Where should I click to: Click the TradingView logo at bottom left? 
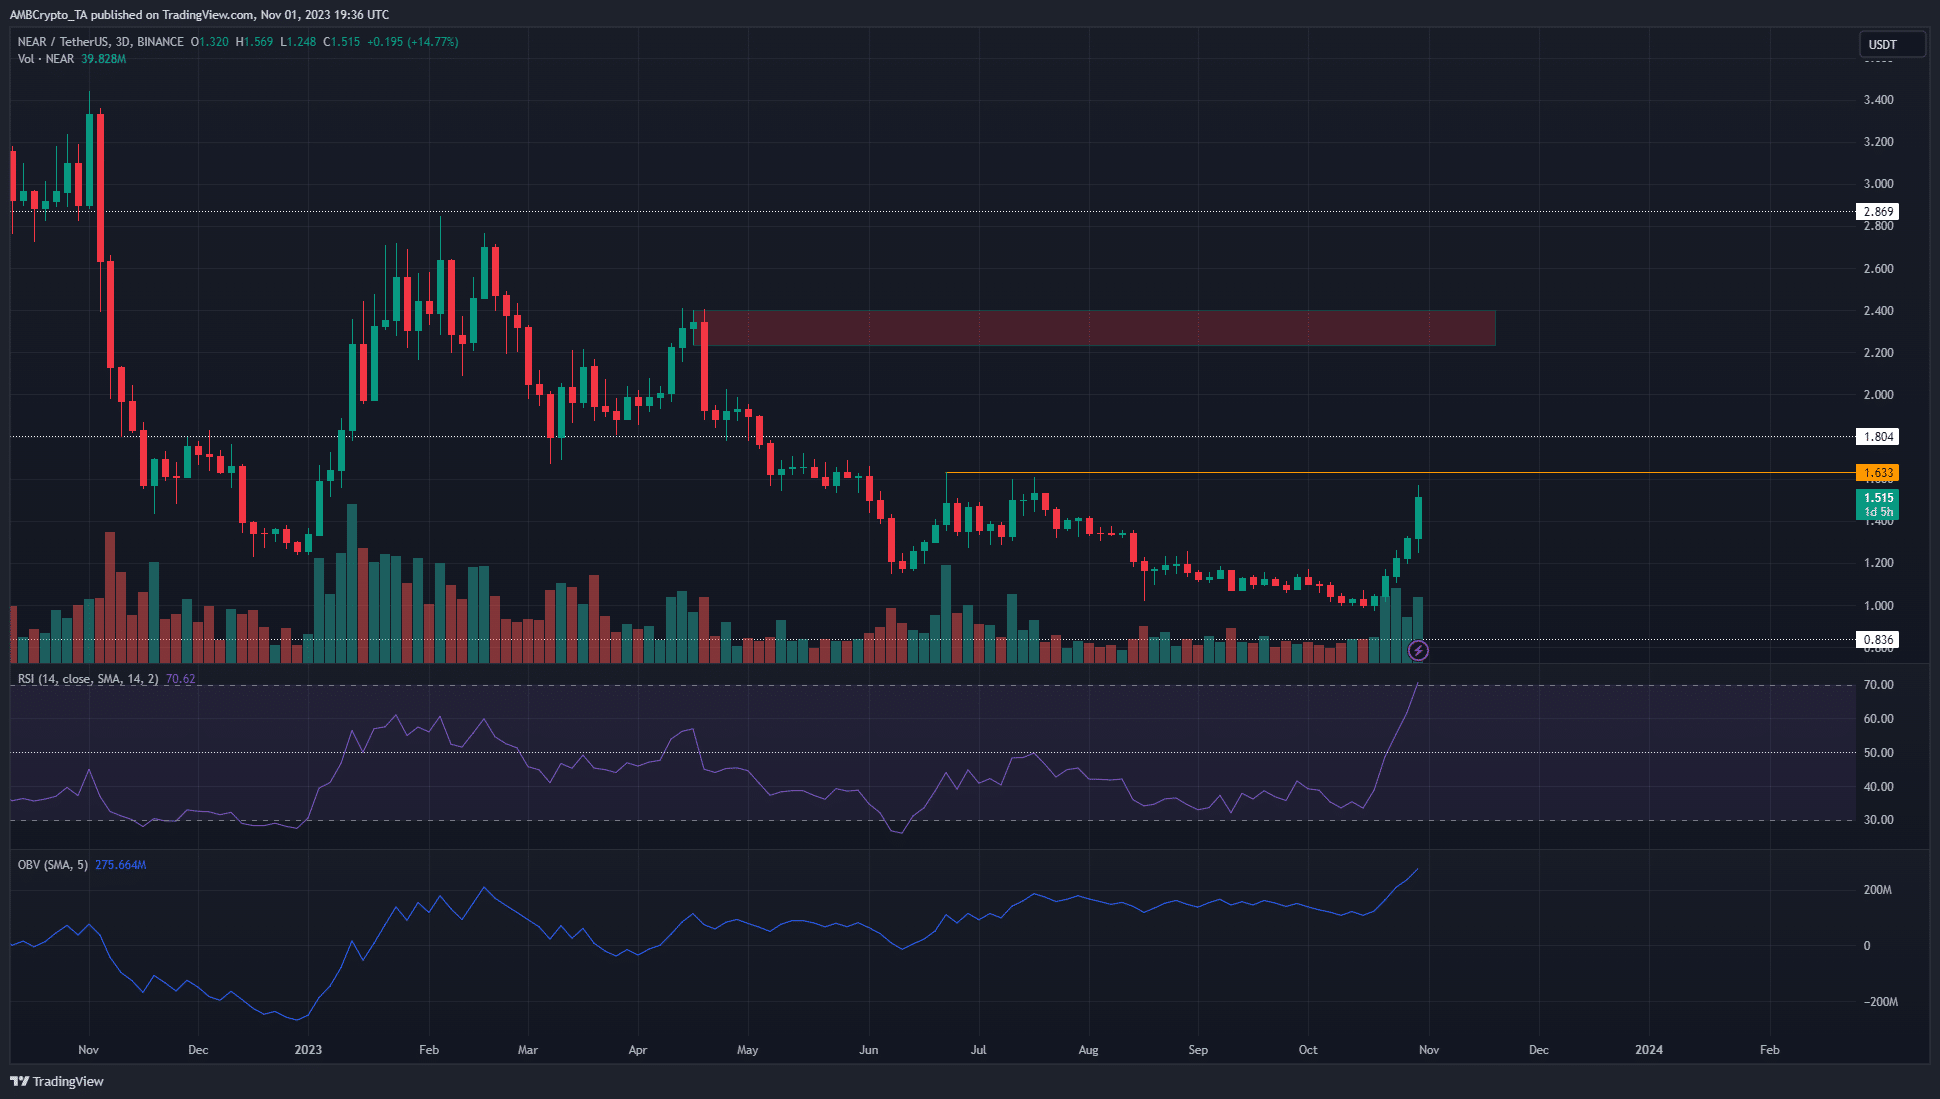[57, 1081]
